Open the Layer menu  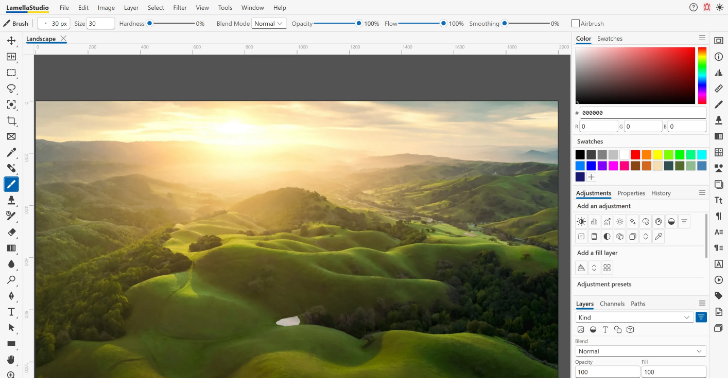[x=131, y=7]
